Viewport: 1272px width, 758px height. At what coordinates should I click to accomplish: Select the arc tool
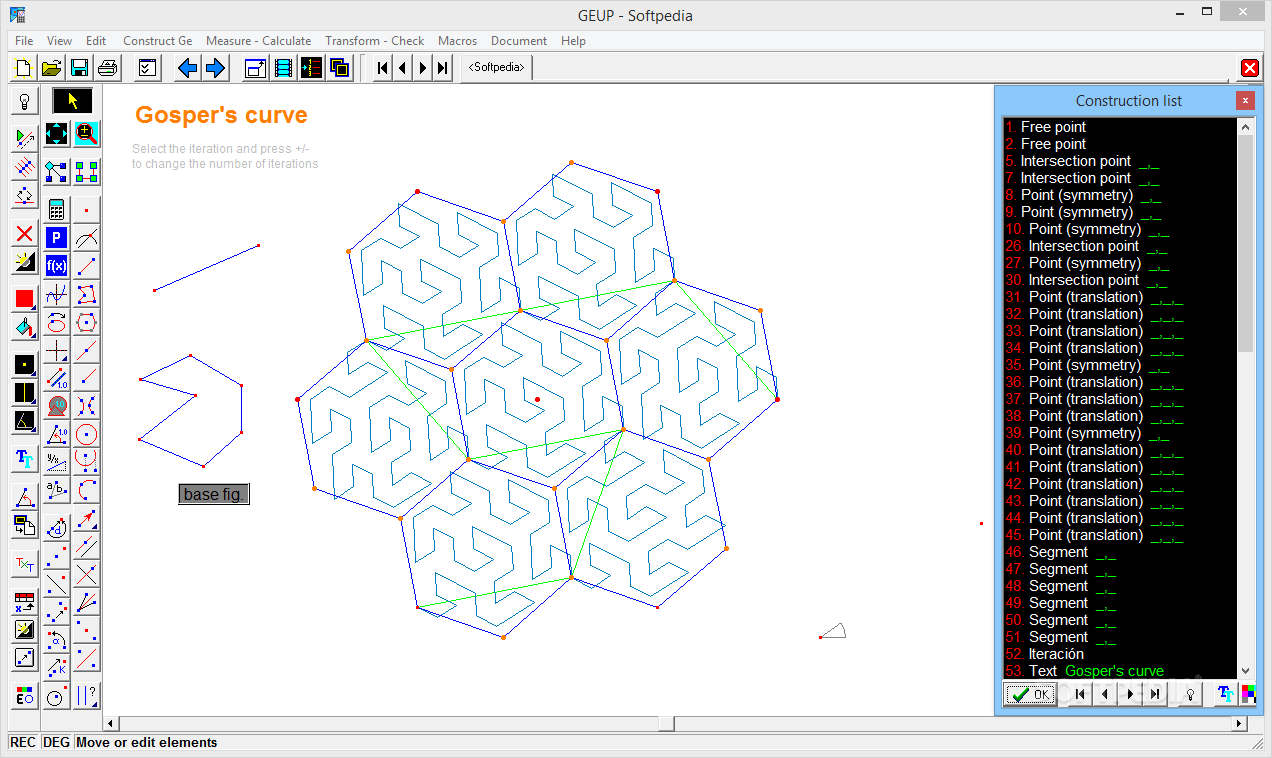87,490
